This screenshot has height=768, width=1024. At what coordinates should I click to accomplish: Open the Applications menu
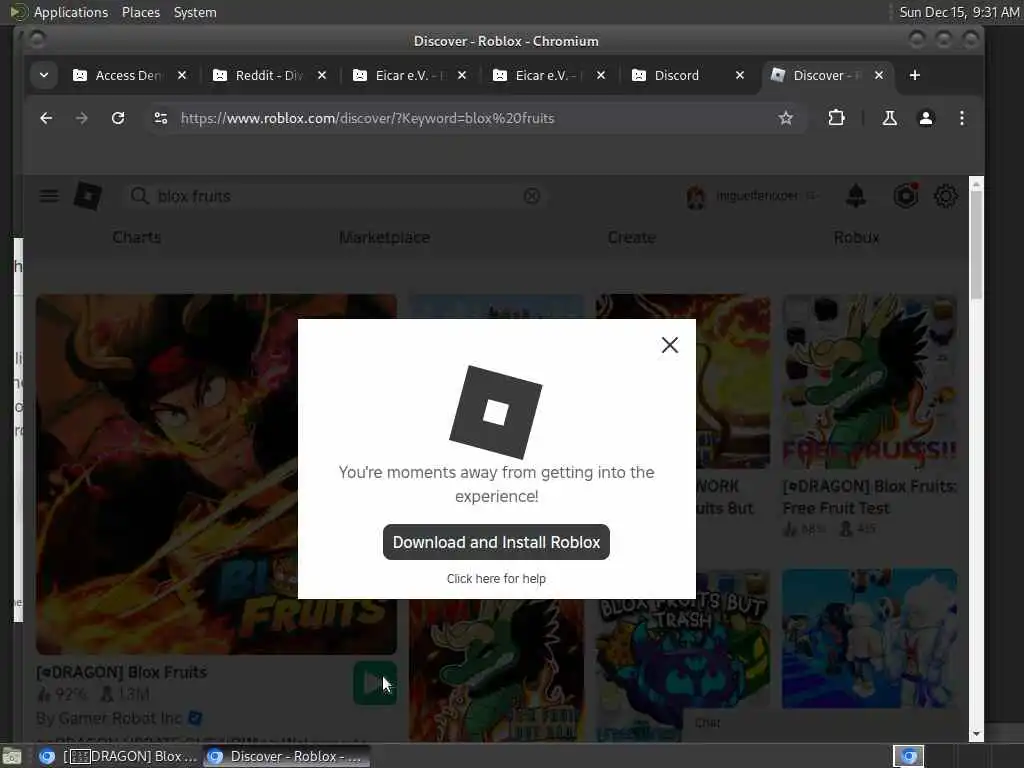[x=71, y=12]
